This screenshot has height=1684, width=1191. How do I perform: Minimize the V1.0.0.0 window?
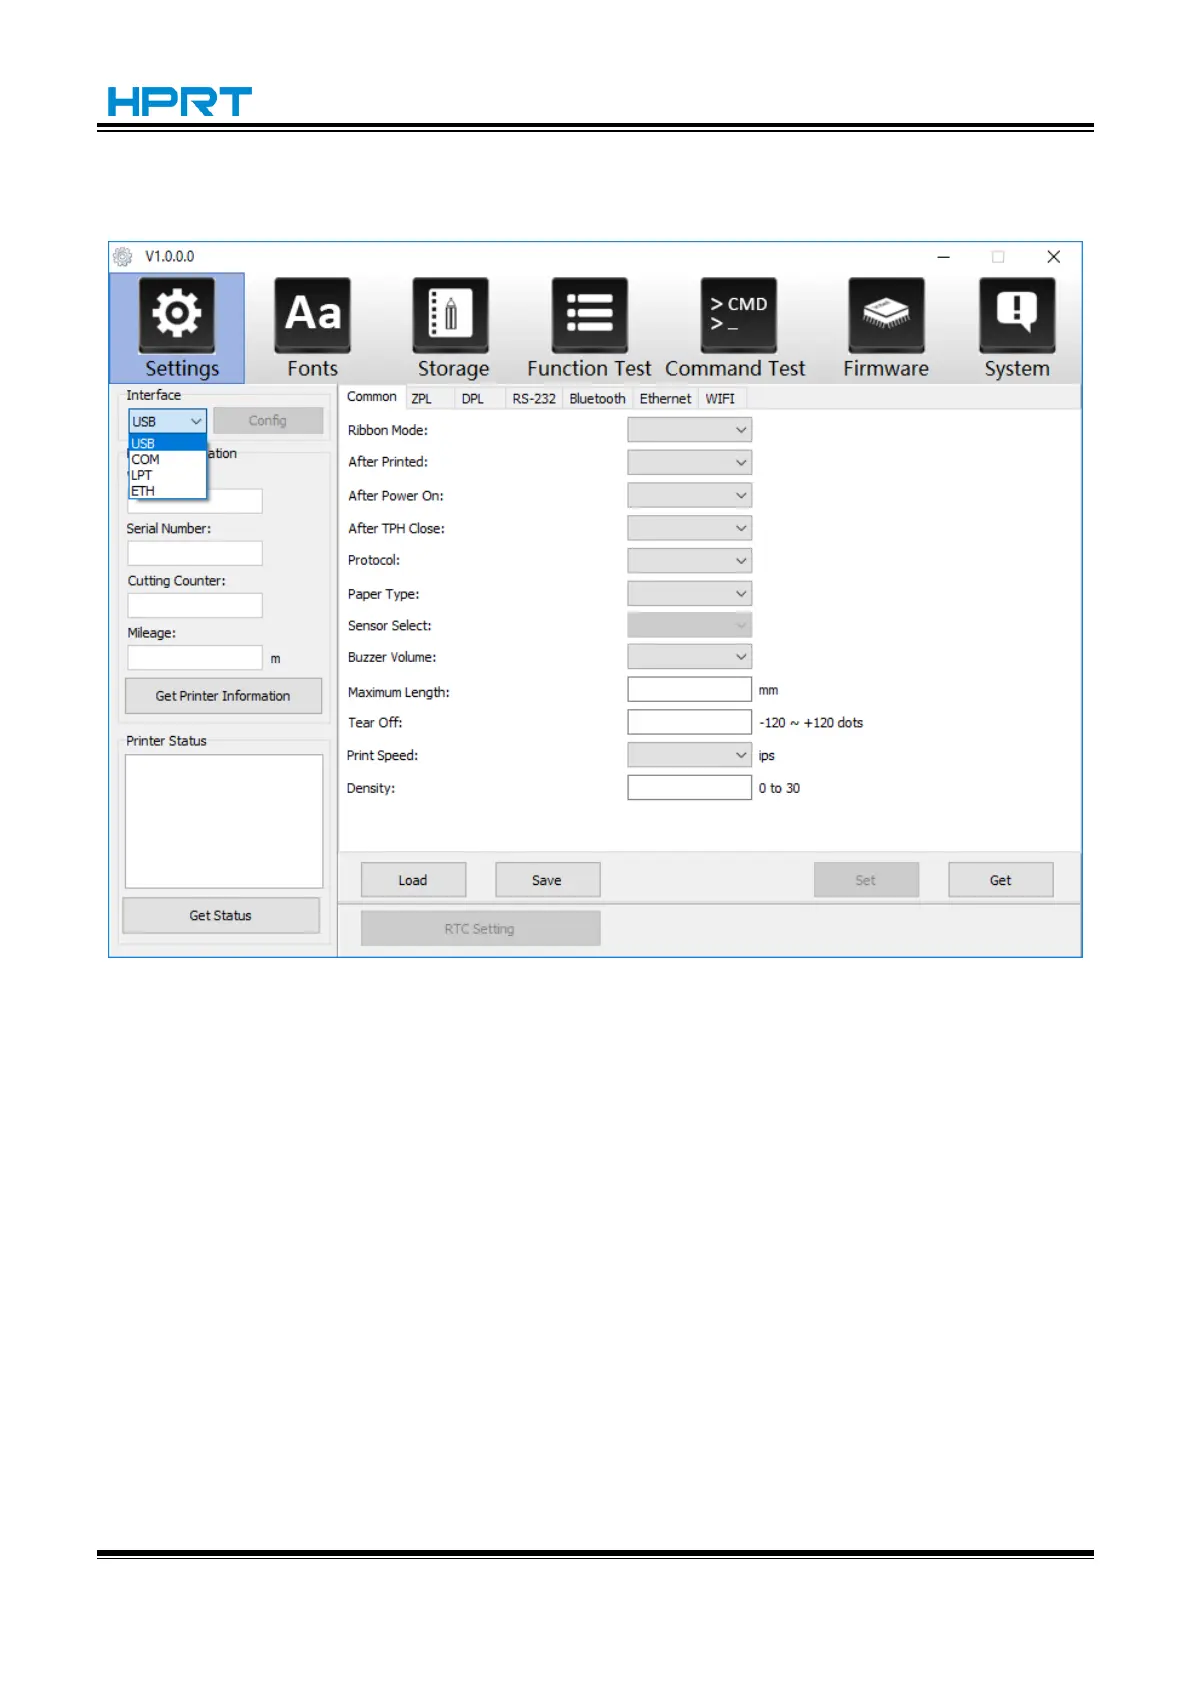point(943,257)
